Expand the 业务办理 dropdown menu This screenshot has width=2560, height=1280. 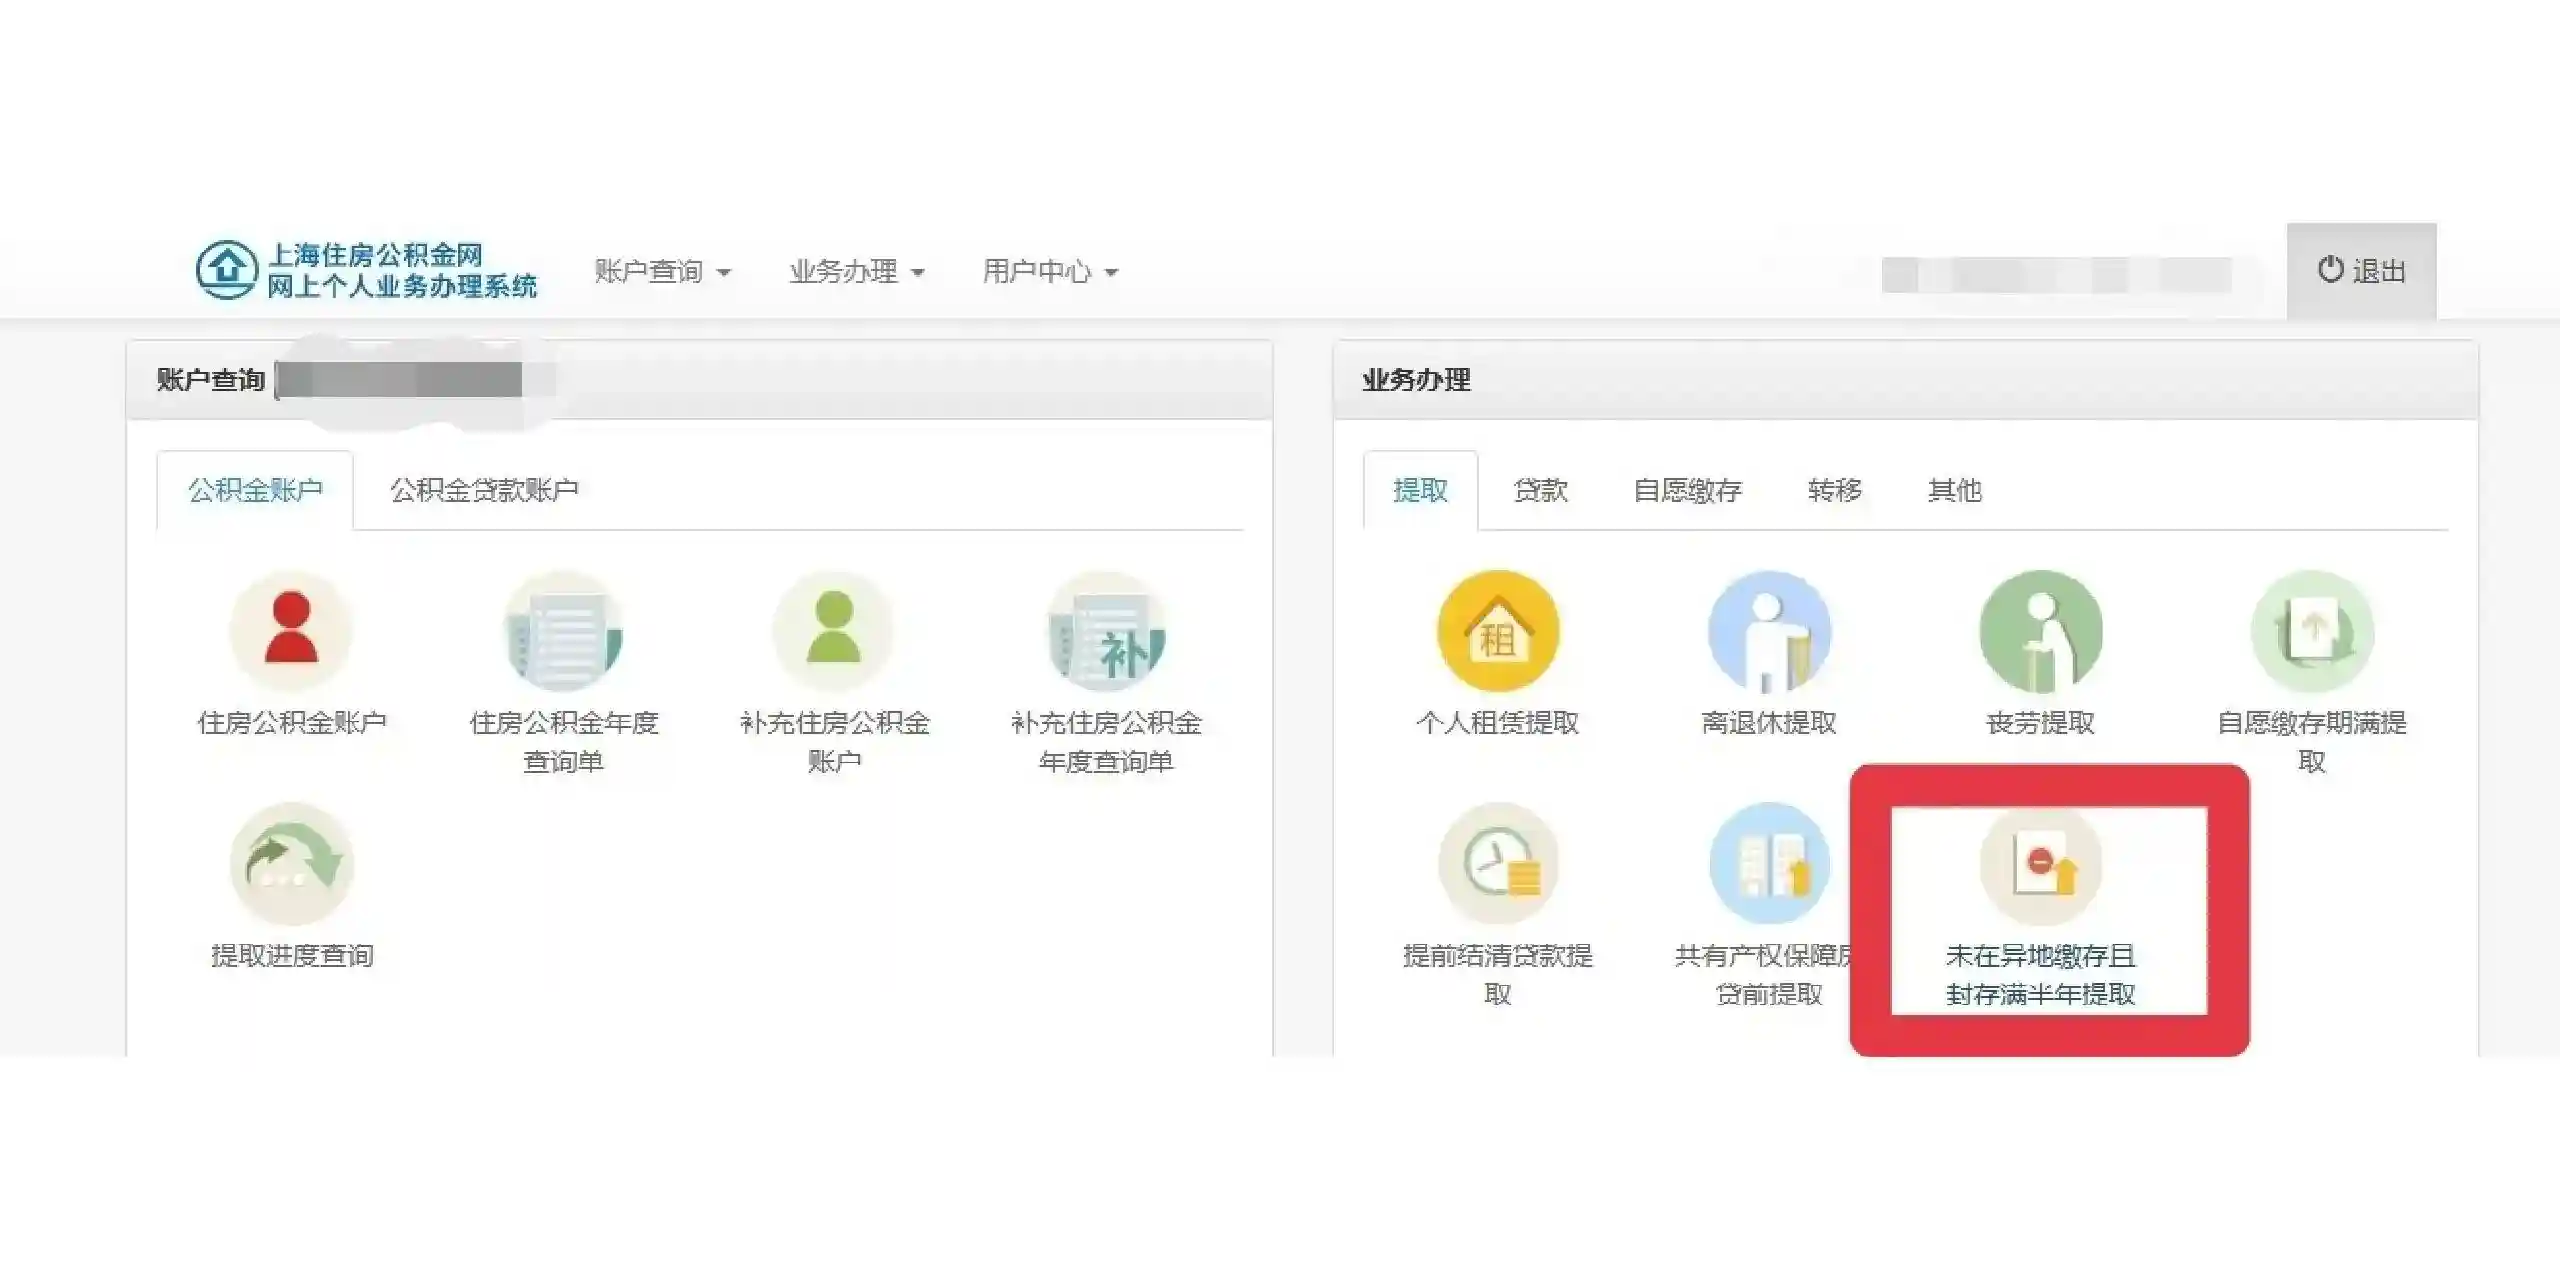(856, 271)
